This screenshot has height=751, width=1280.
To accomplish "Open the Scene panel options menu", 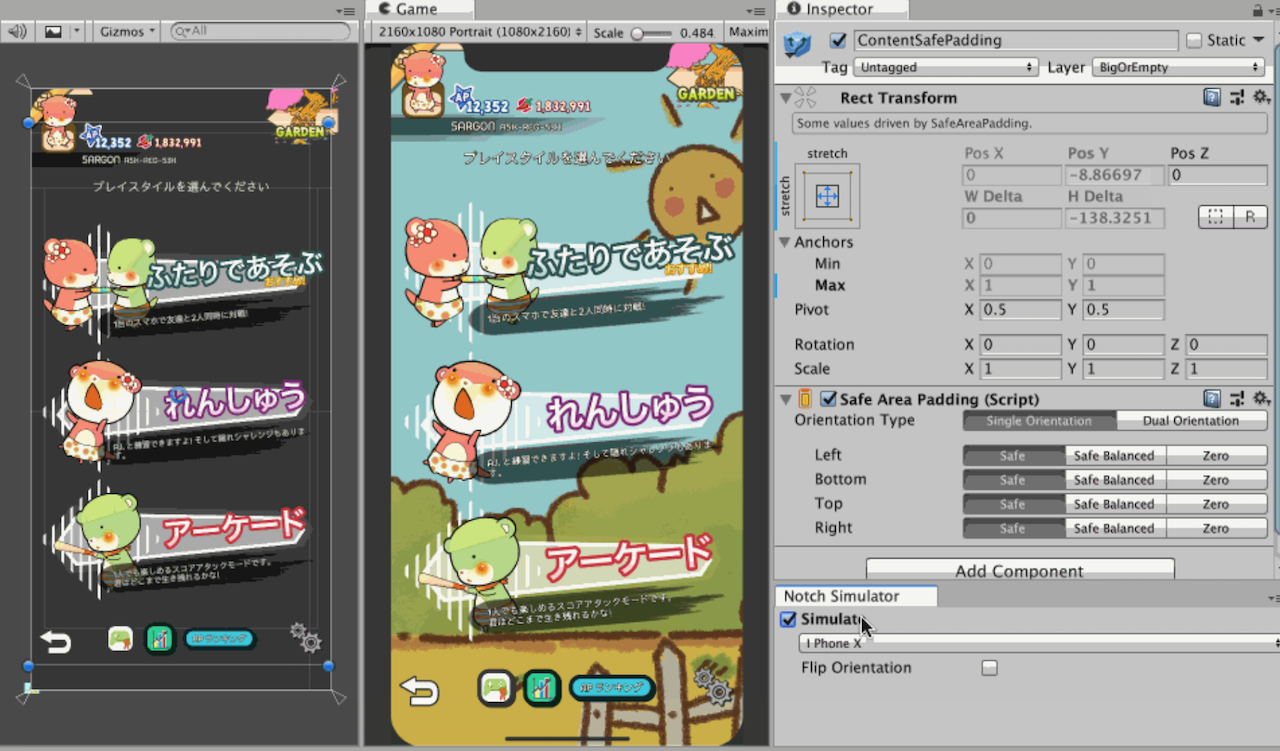I will pos(348,10).
